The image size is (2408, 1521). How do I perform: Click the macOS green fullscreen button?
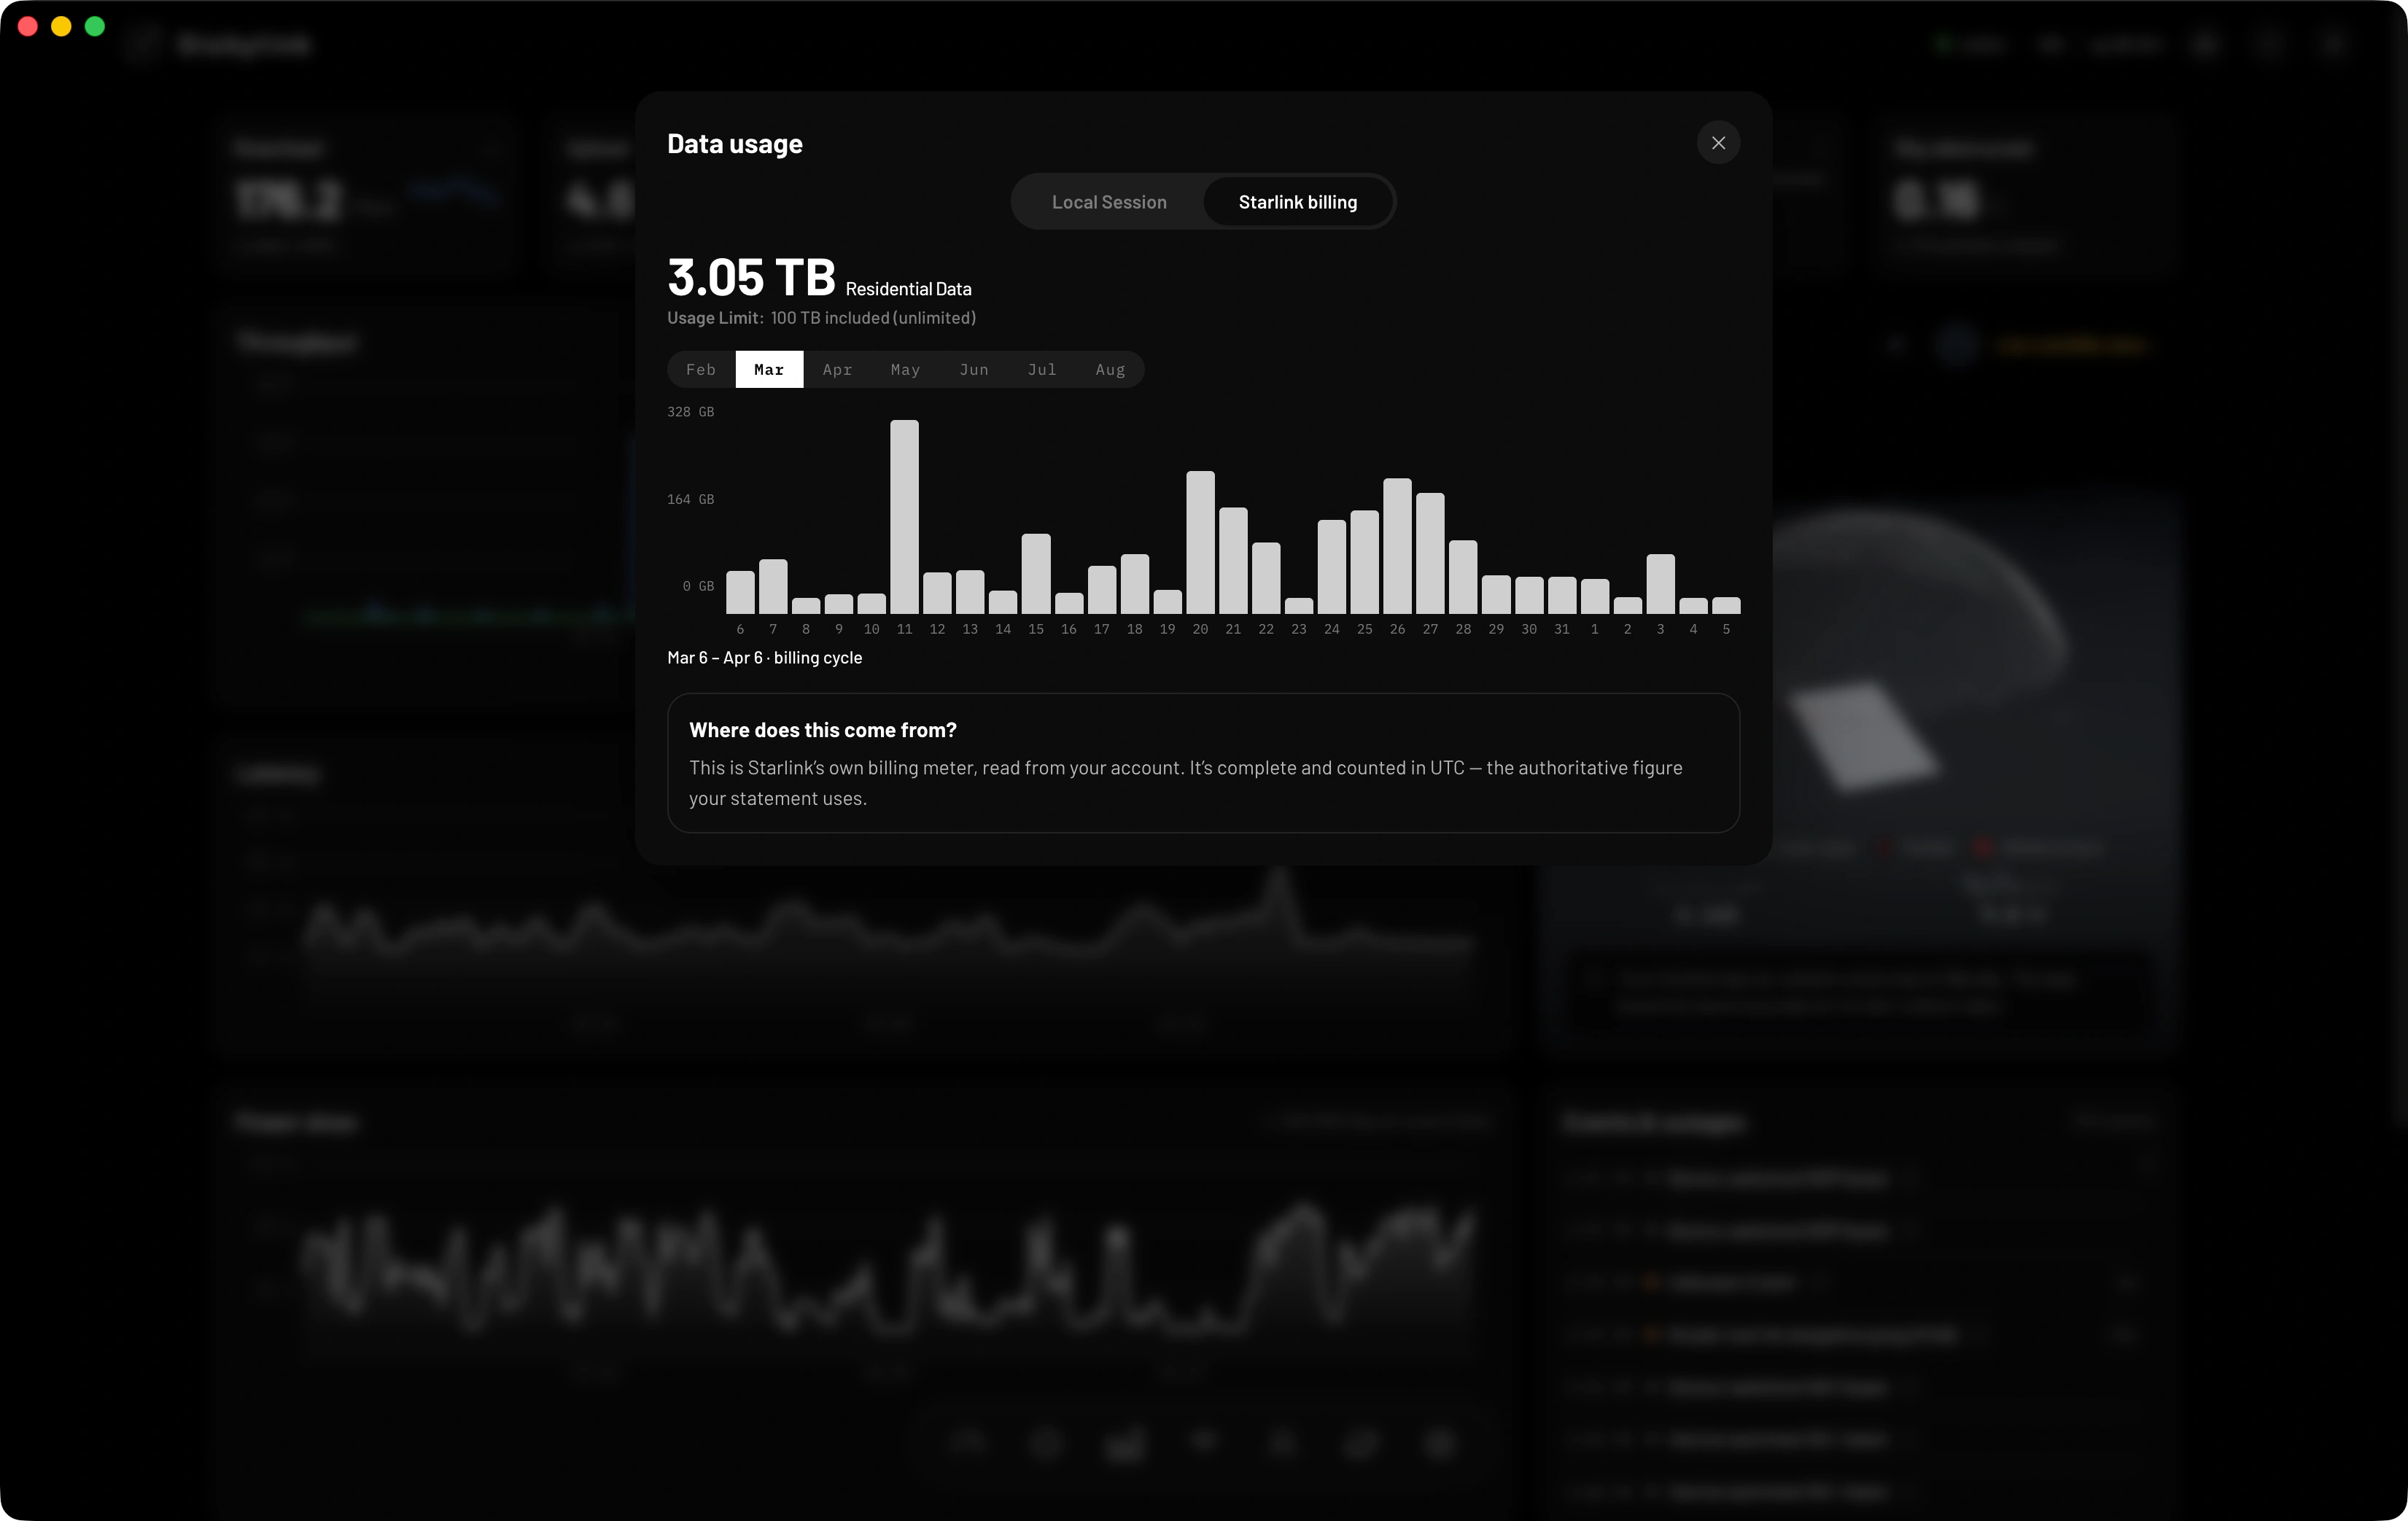point(95,26)
